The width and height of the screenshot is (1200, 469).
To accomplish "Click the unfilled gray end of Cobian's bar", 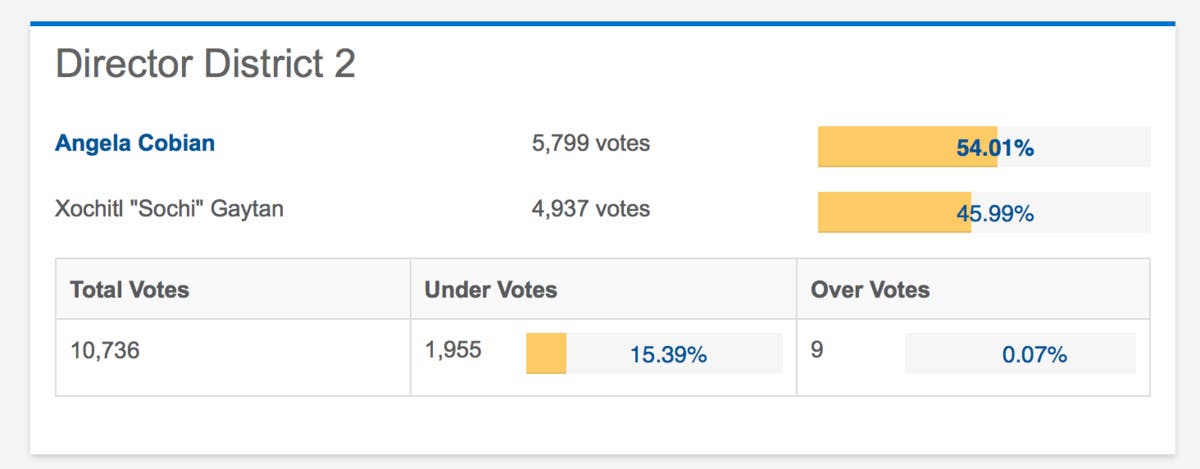I will pos(1100,147).
